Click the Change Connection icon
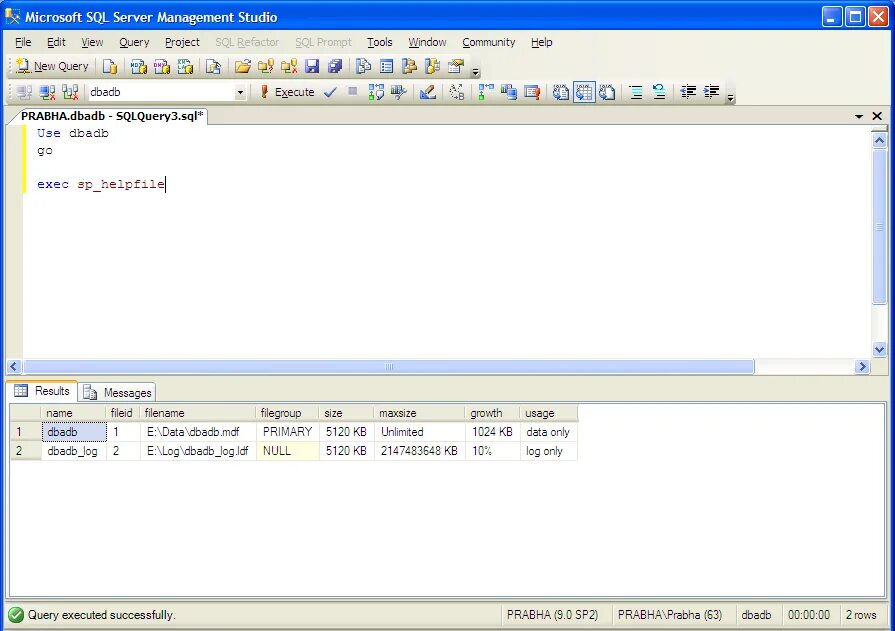 70,92
